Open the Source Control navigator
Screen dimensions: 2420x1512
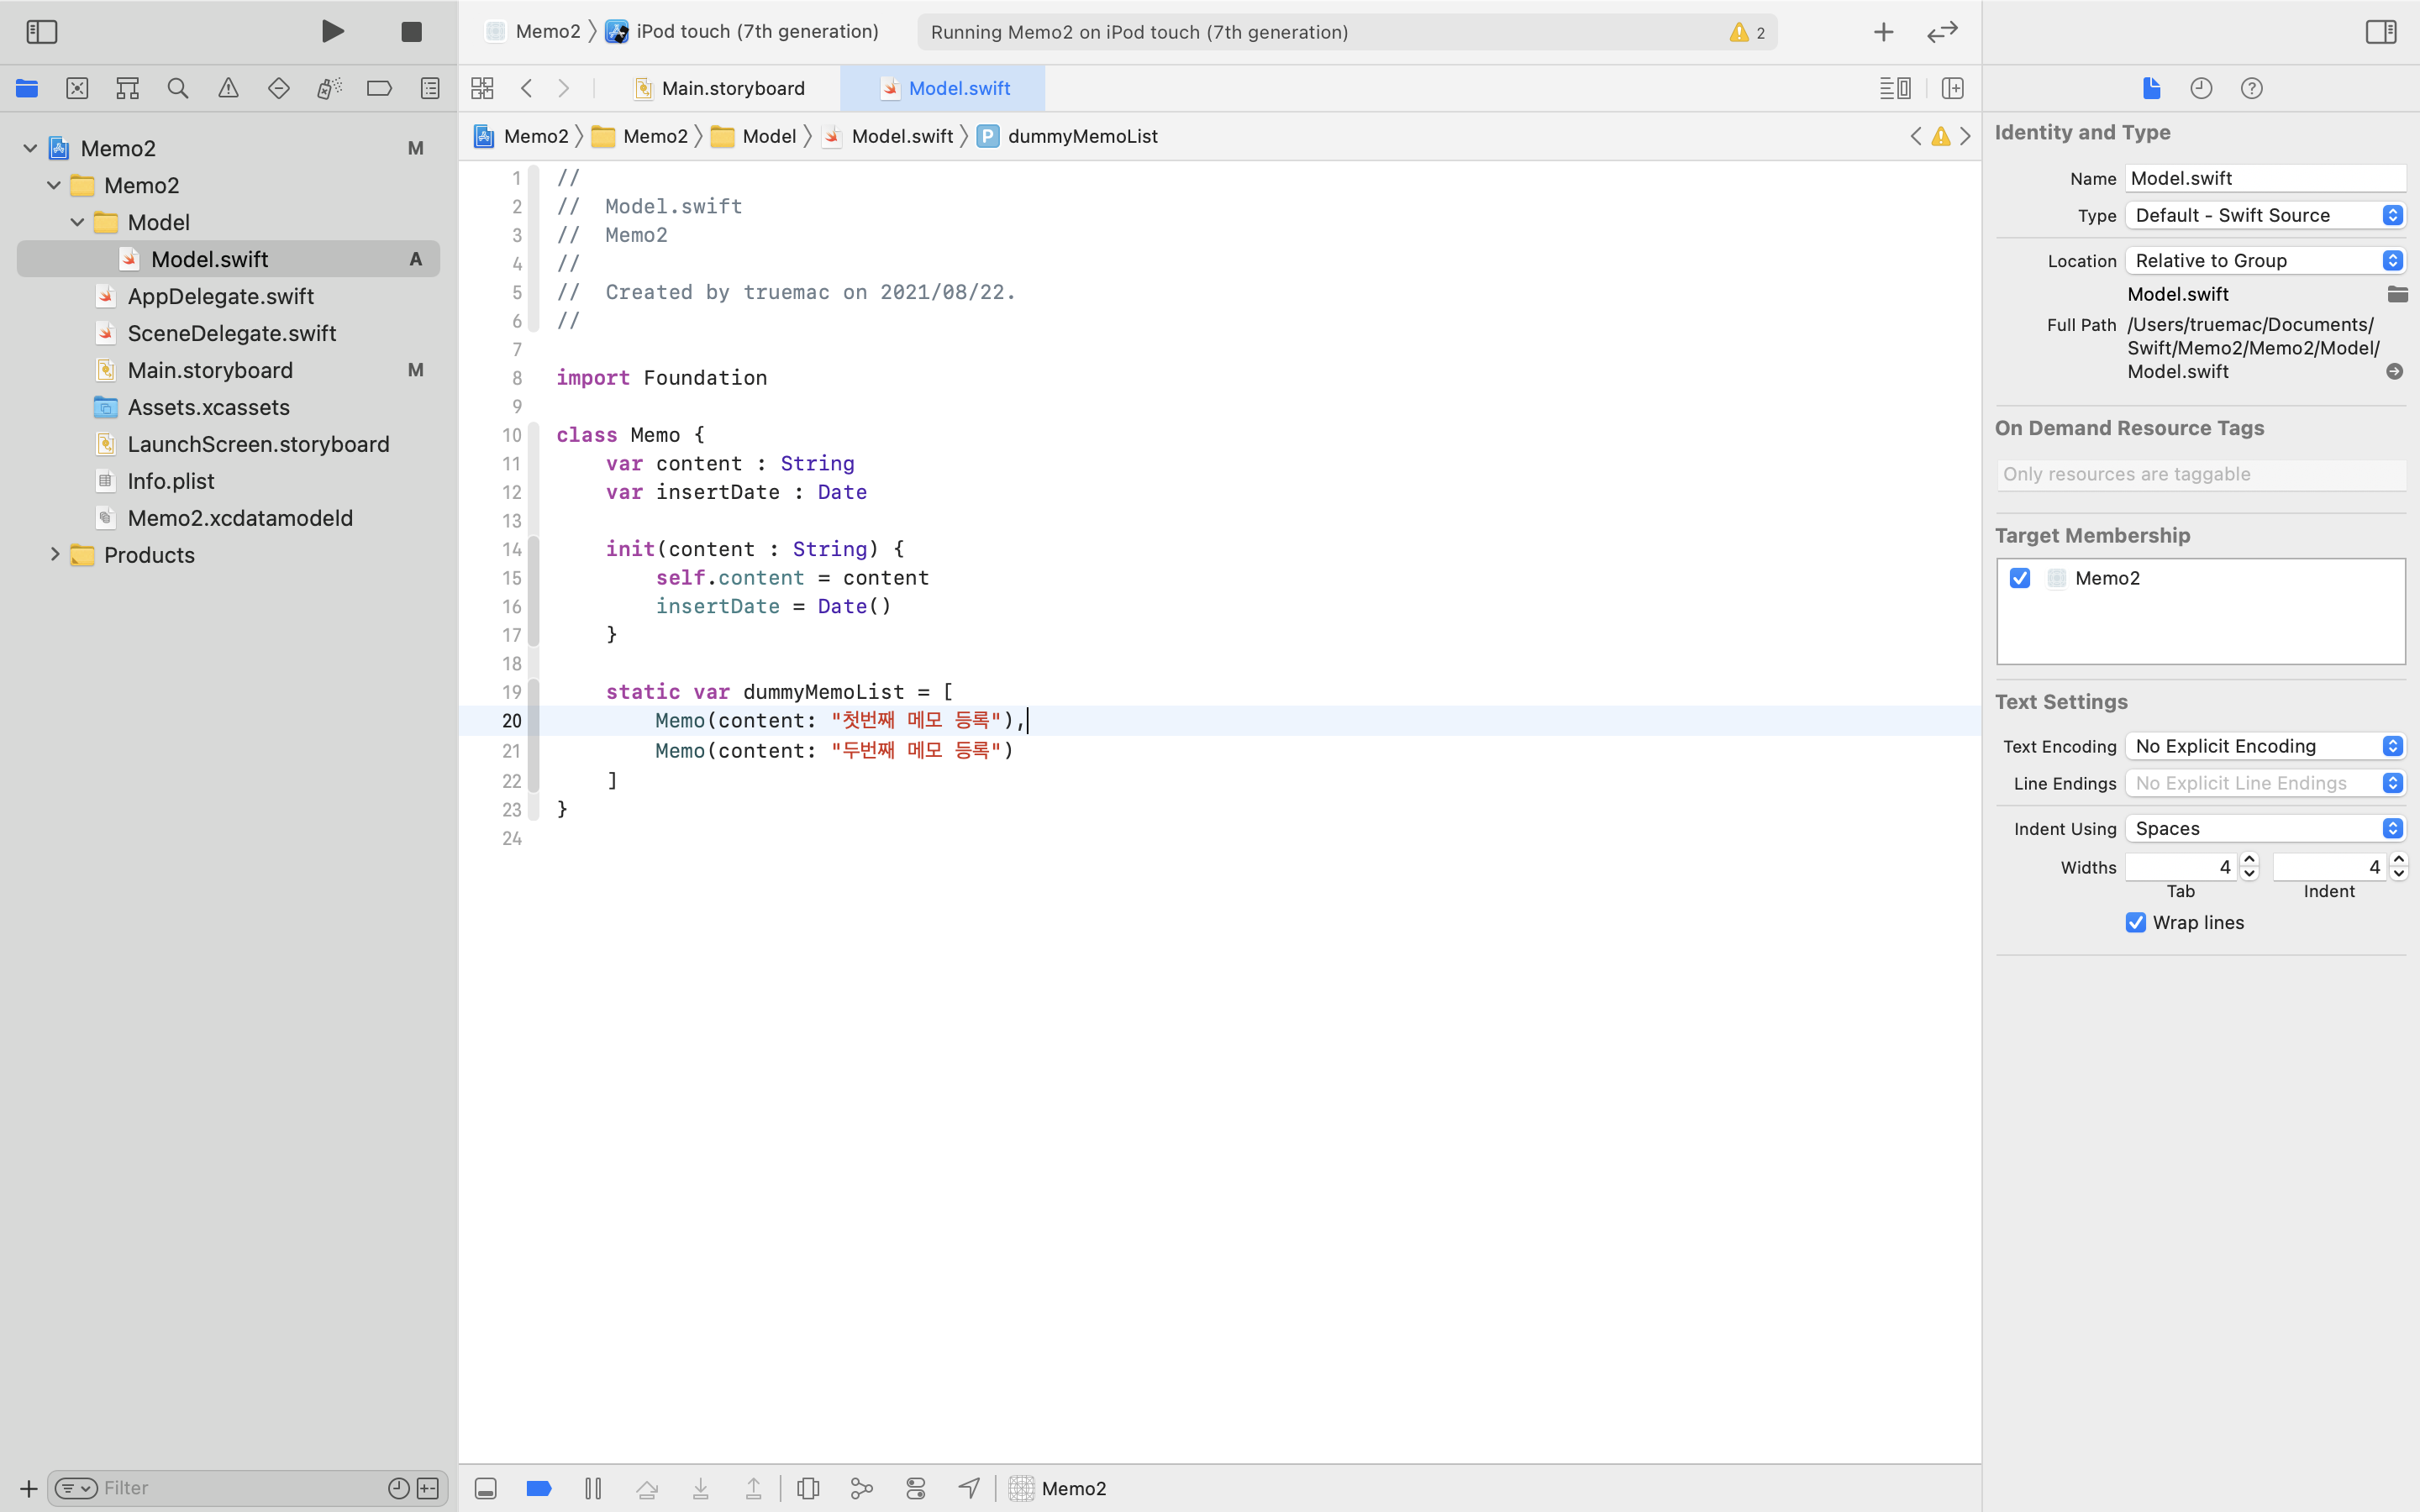click(x=77, y=88)
